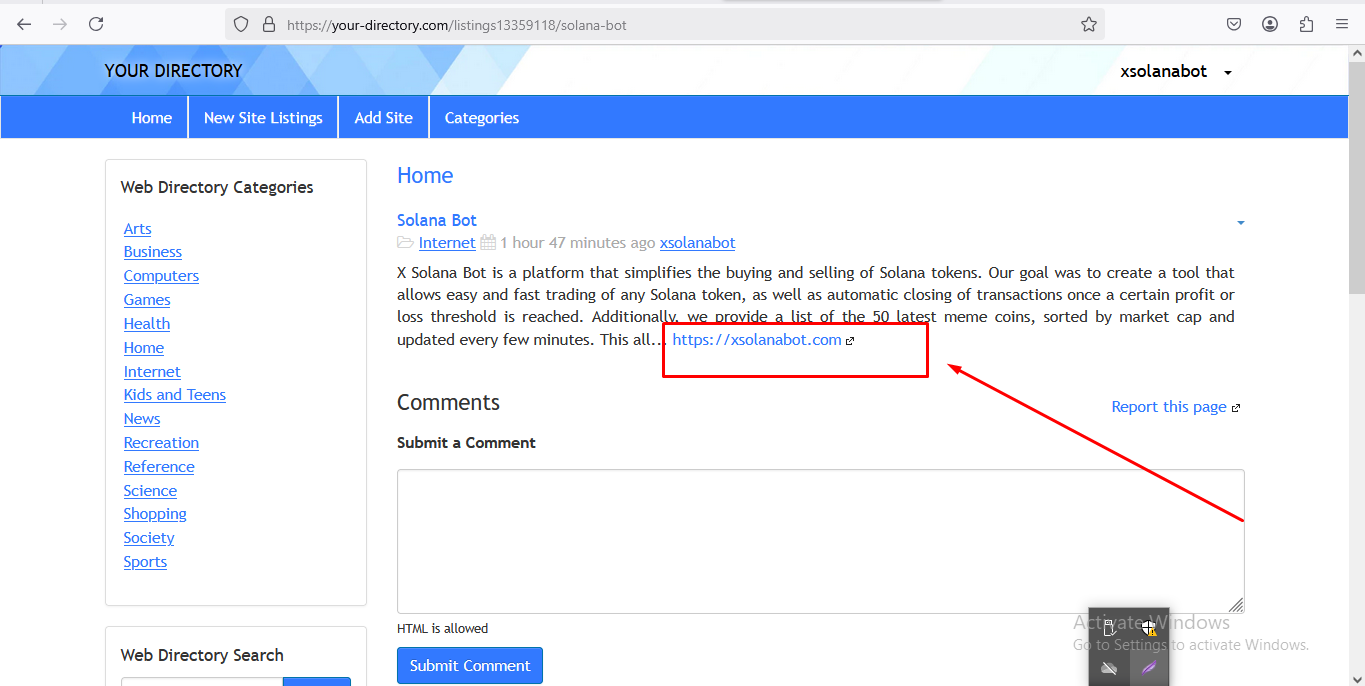
Task: Open the Extensions puzzle icon
Action: point(1306,24)
